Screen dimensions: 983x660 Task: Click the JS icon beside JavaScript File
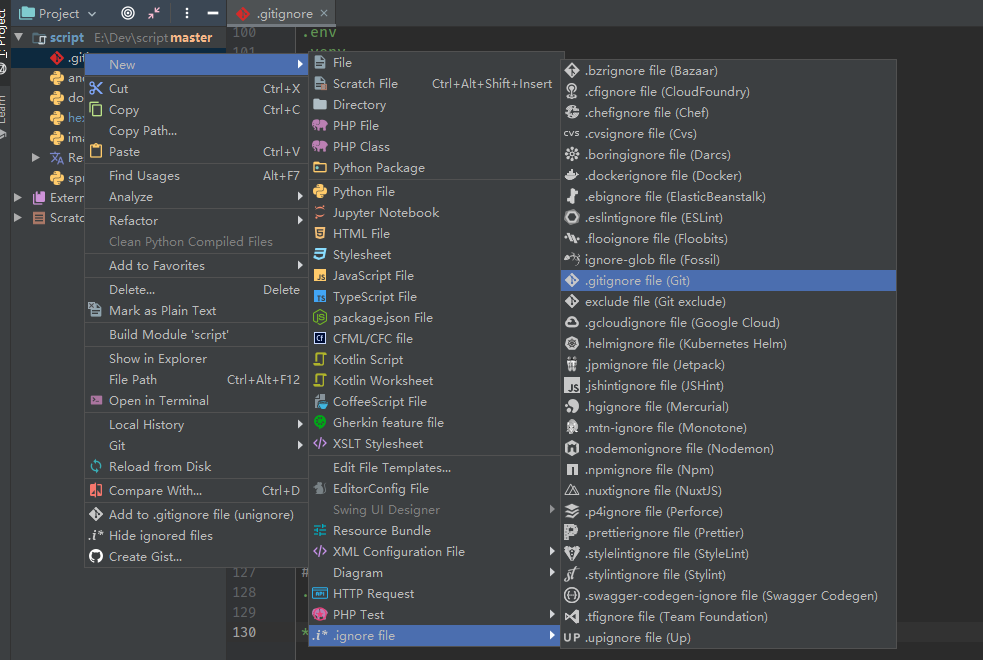320,276
